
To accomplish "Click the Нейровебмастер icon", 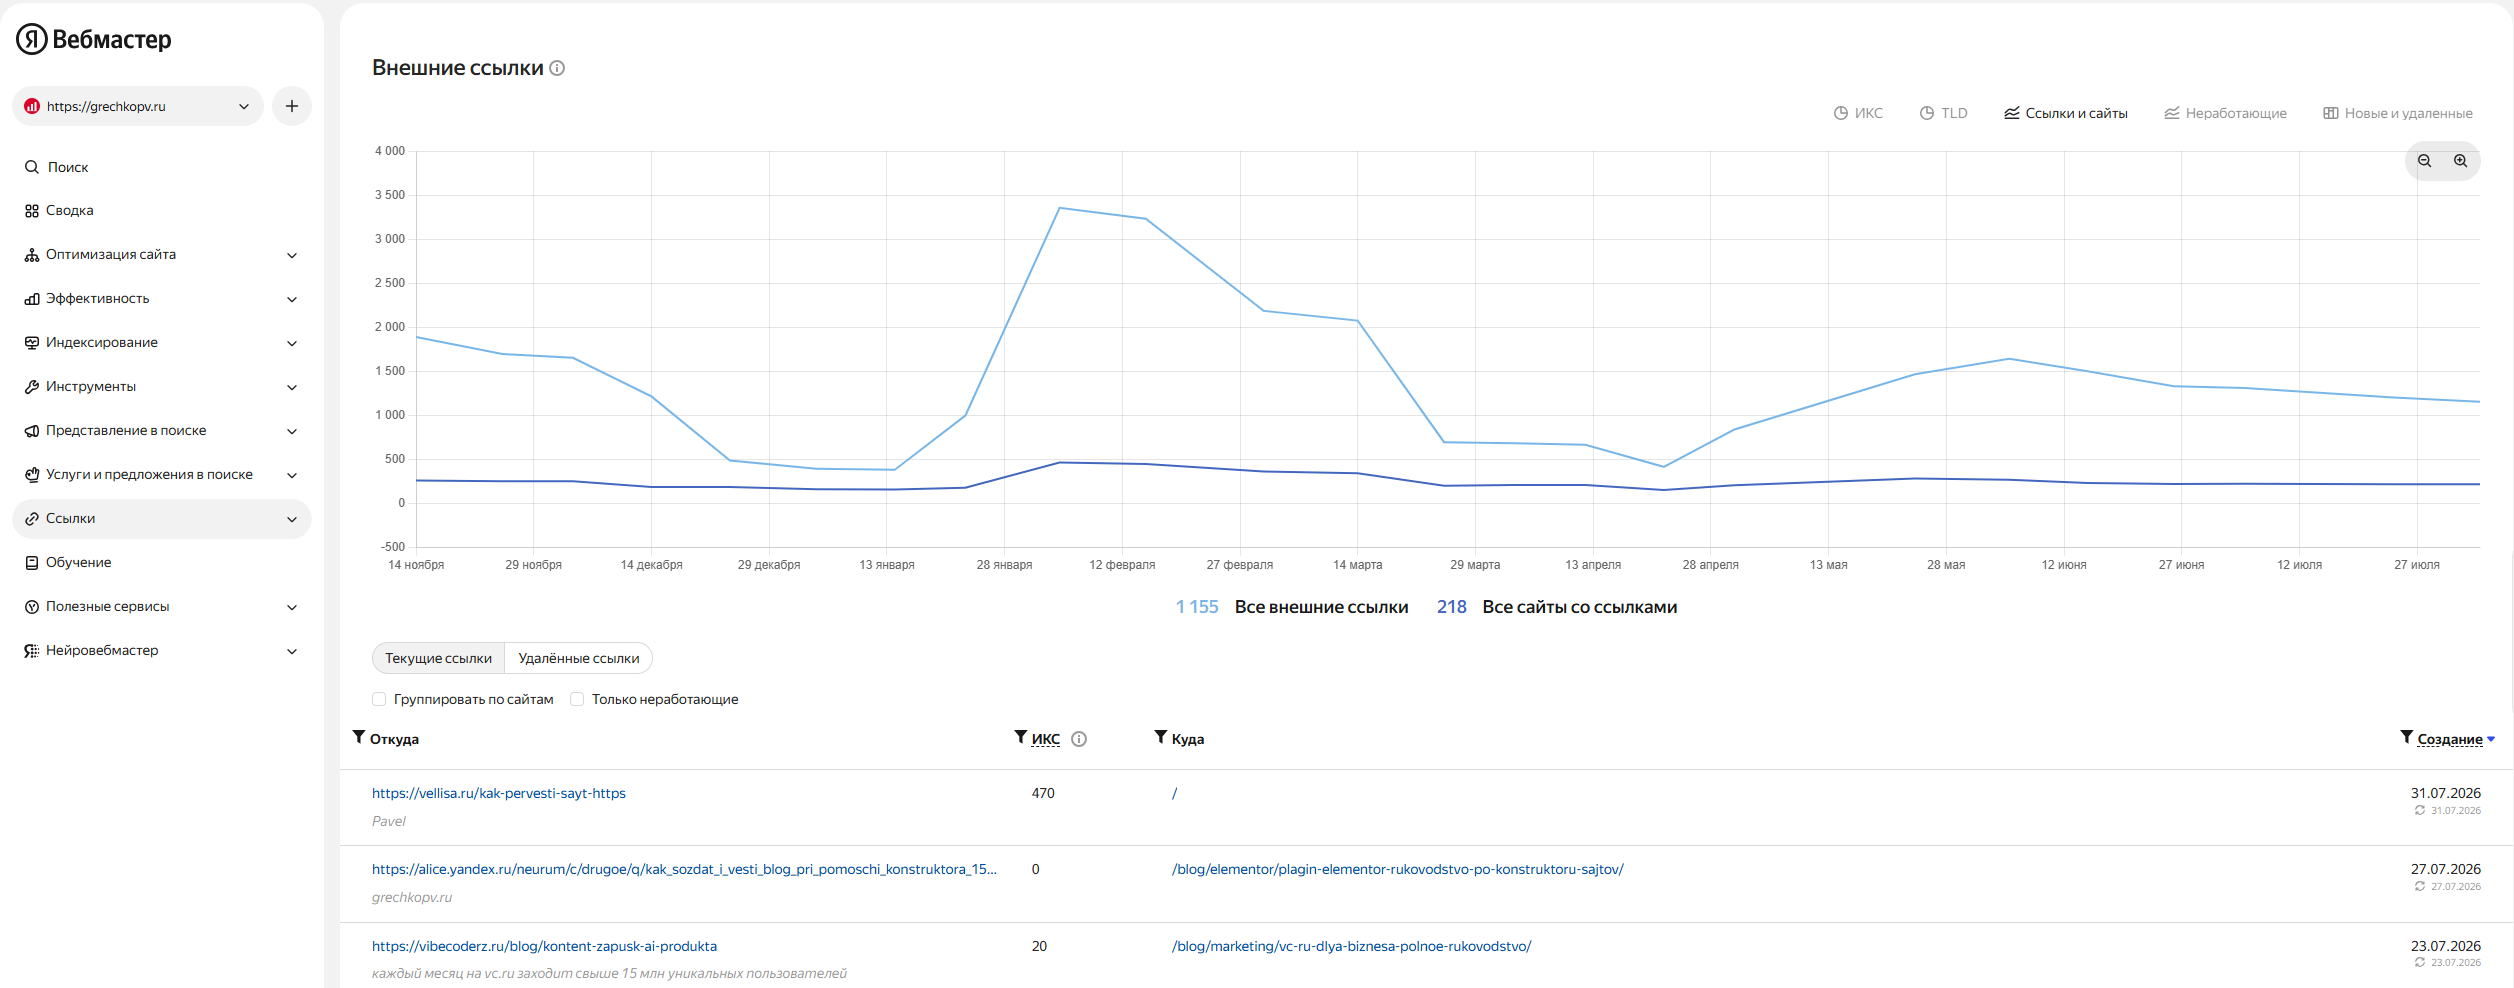I will (x=32, y=651).
